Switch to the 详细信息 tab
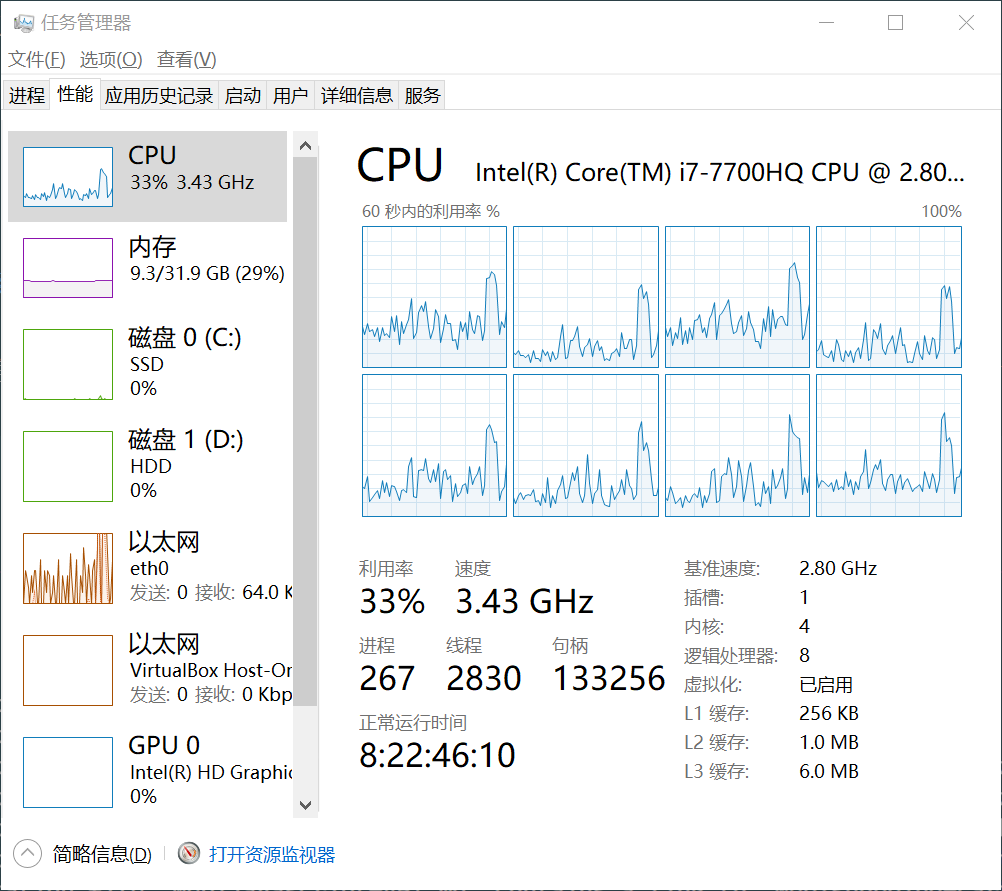The image size is (1002, 891). pyautogui.click(x=357, y=96)
